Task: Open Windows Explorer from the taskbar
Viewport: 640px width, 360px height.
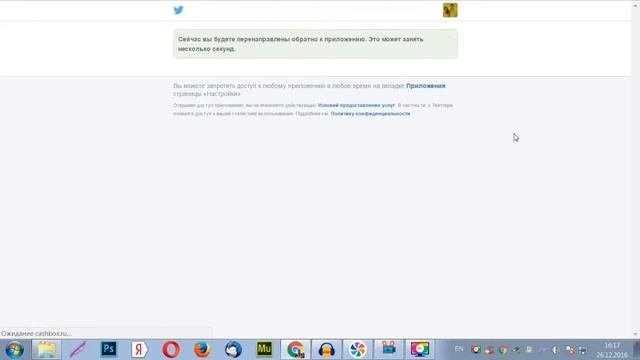Action: [47, 350]
